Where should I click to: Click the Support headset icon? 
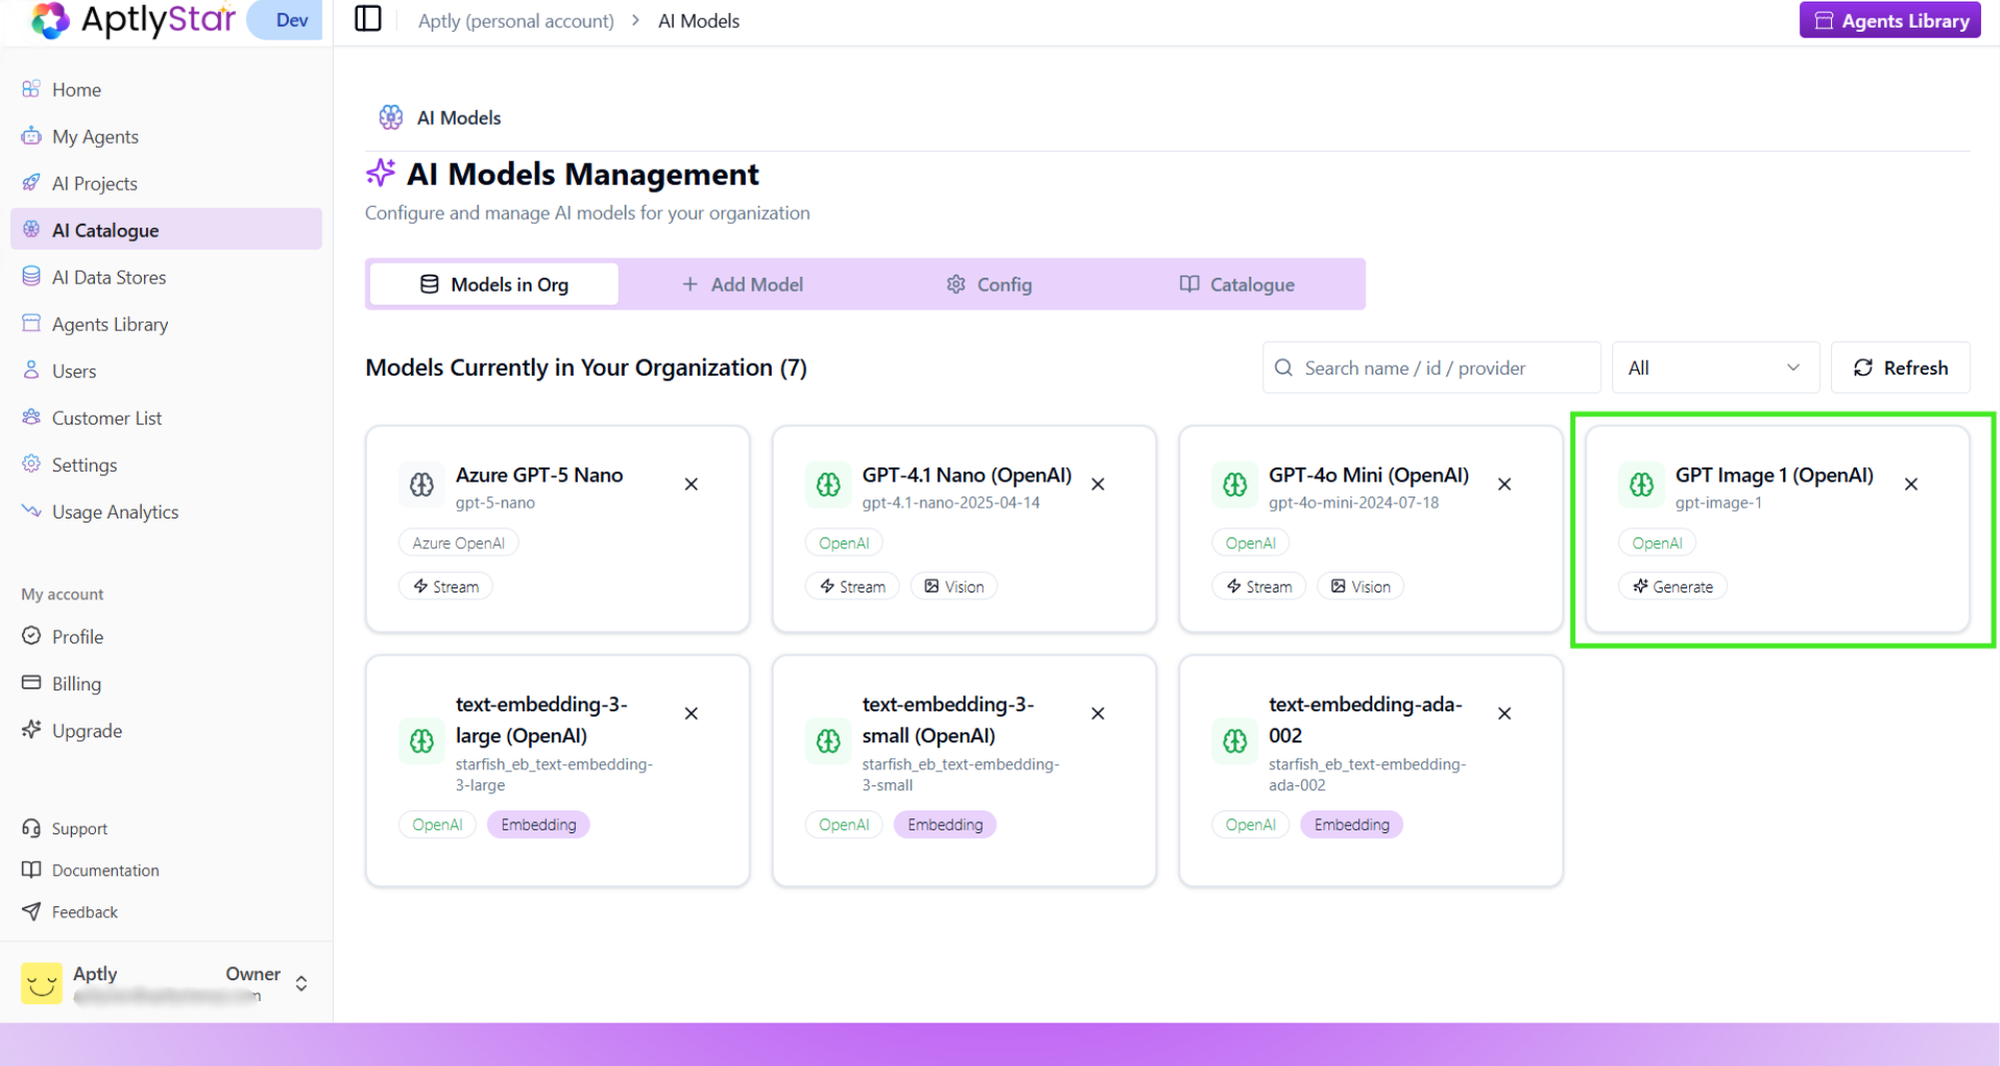tap(31, 828)
